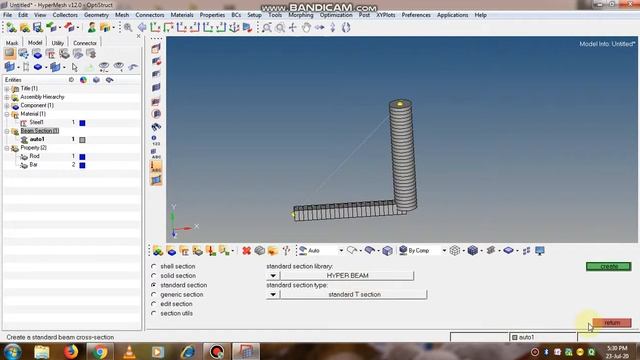
Task: Select the shell section radio button
Action: [x=153, y=266]
